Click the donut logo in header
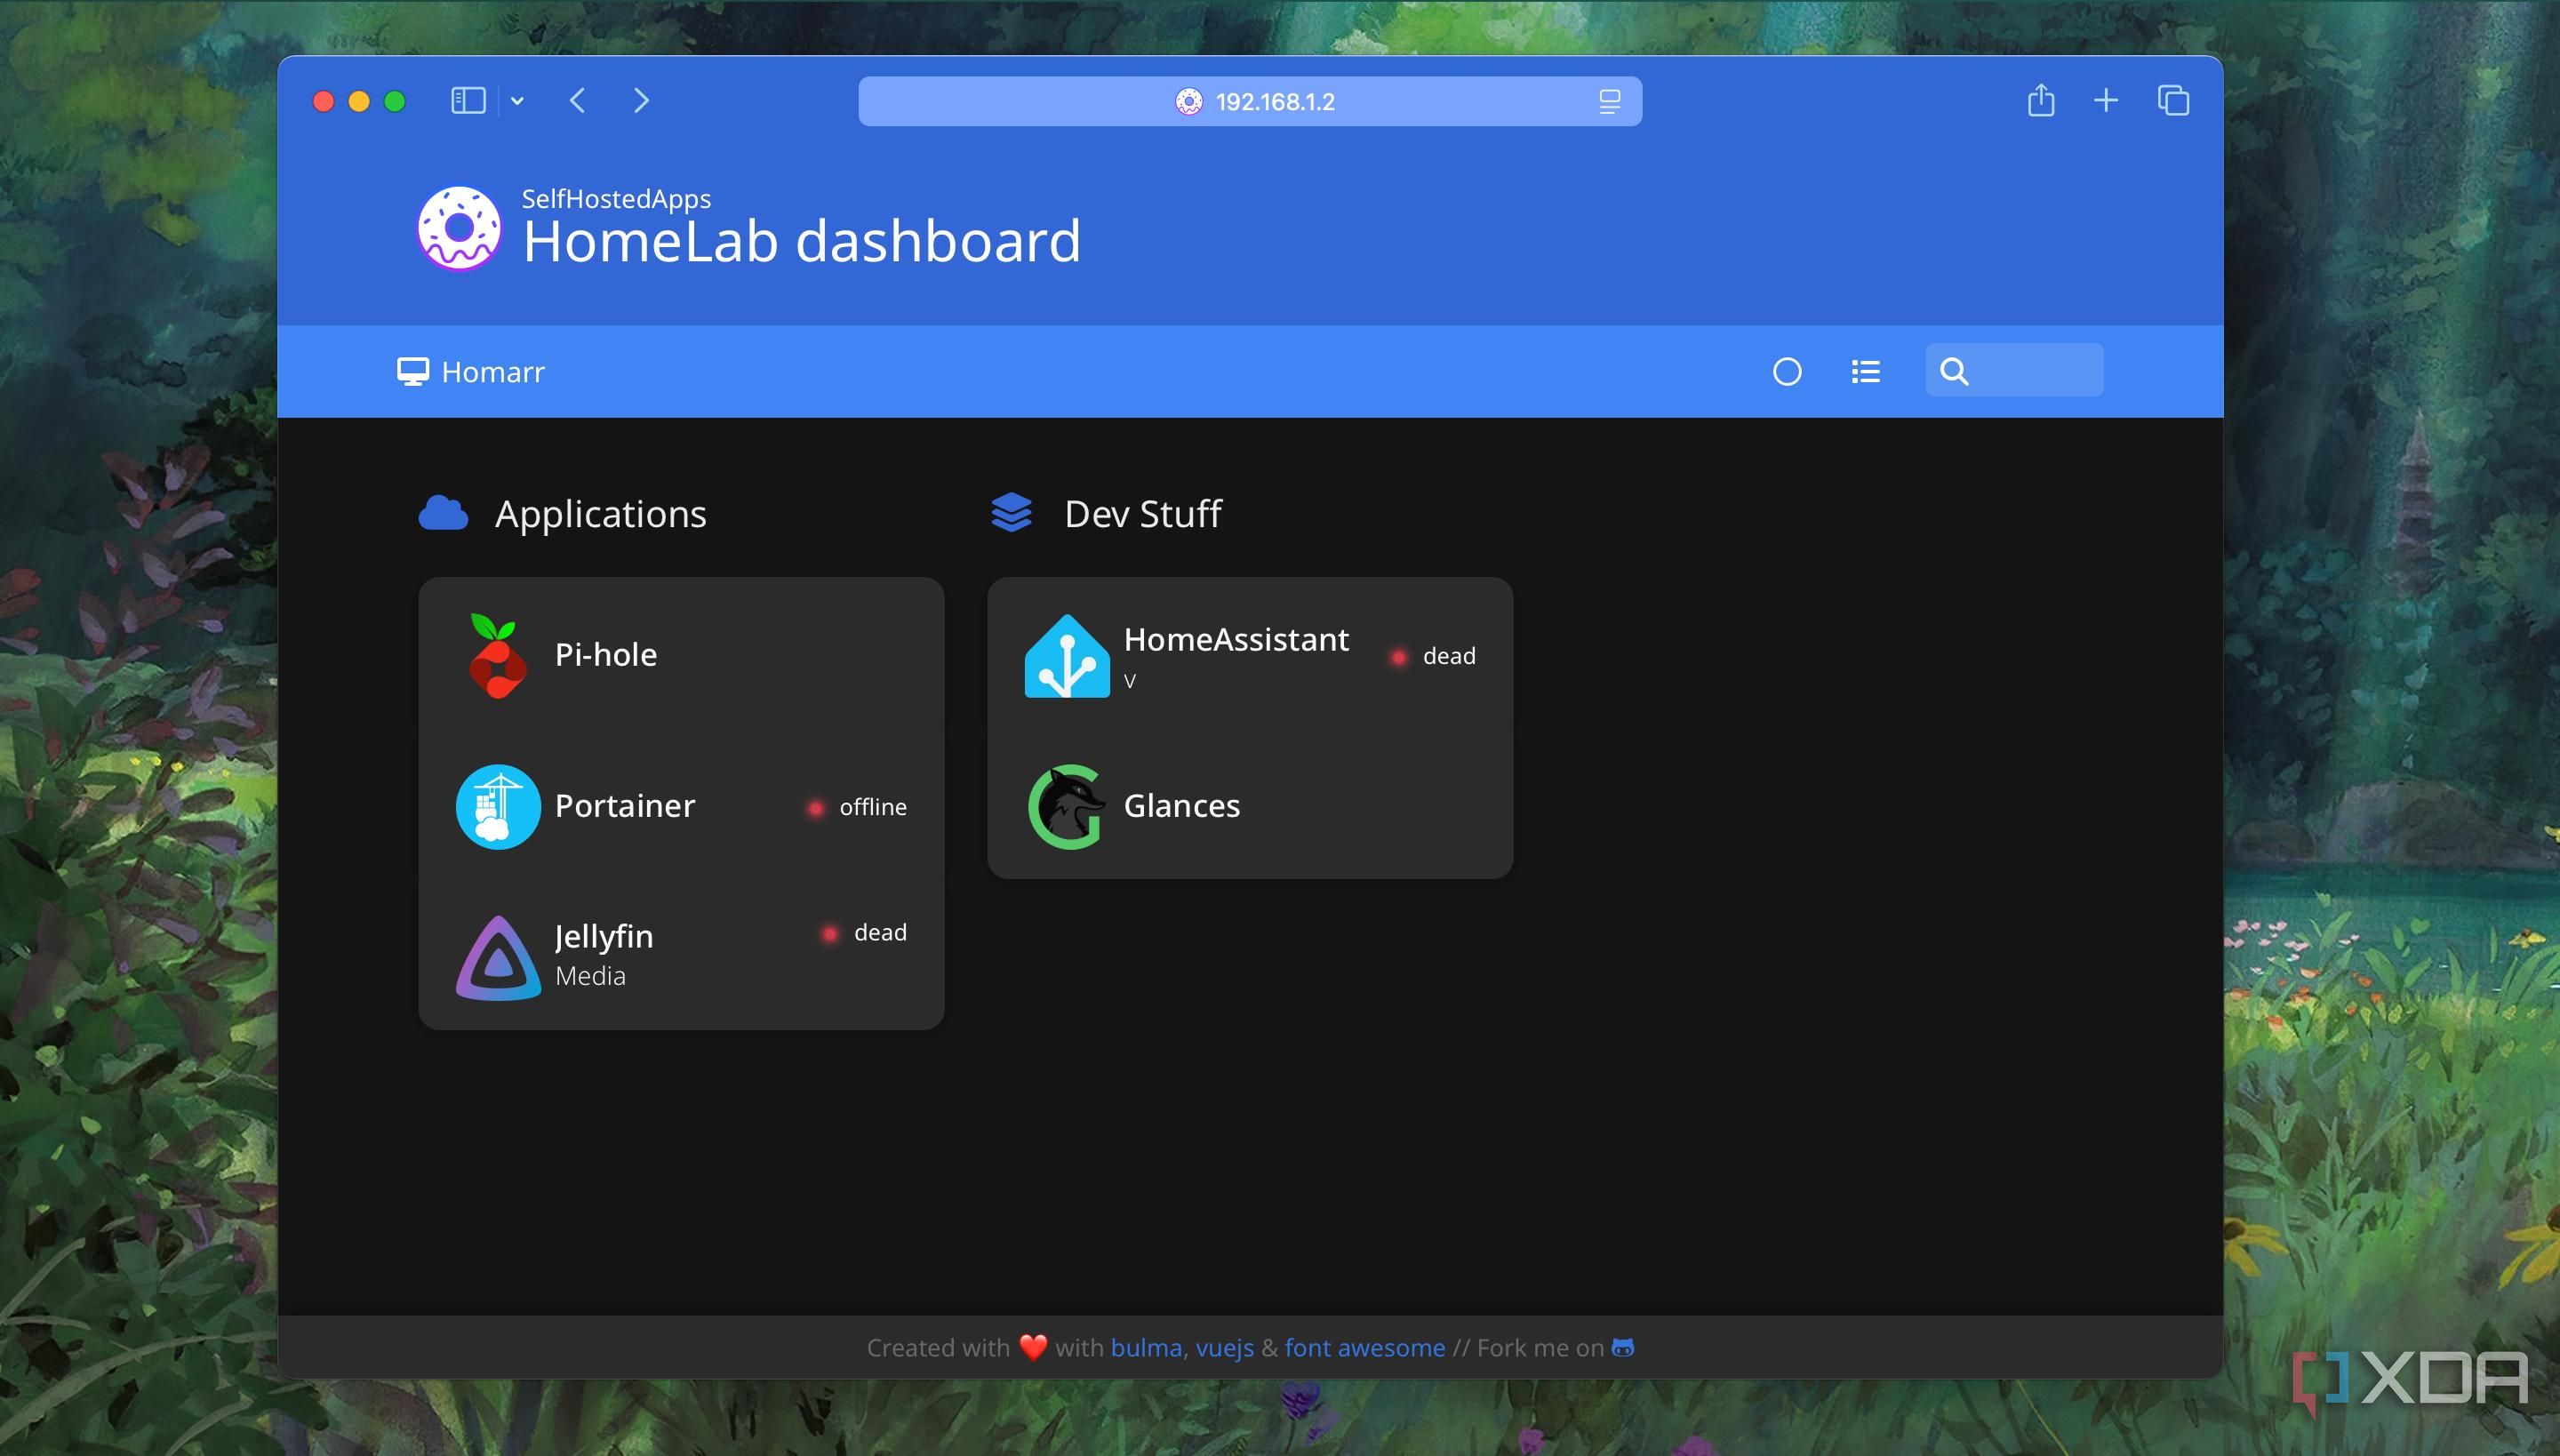2560x1456 pixels. 459,228
